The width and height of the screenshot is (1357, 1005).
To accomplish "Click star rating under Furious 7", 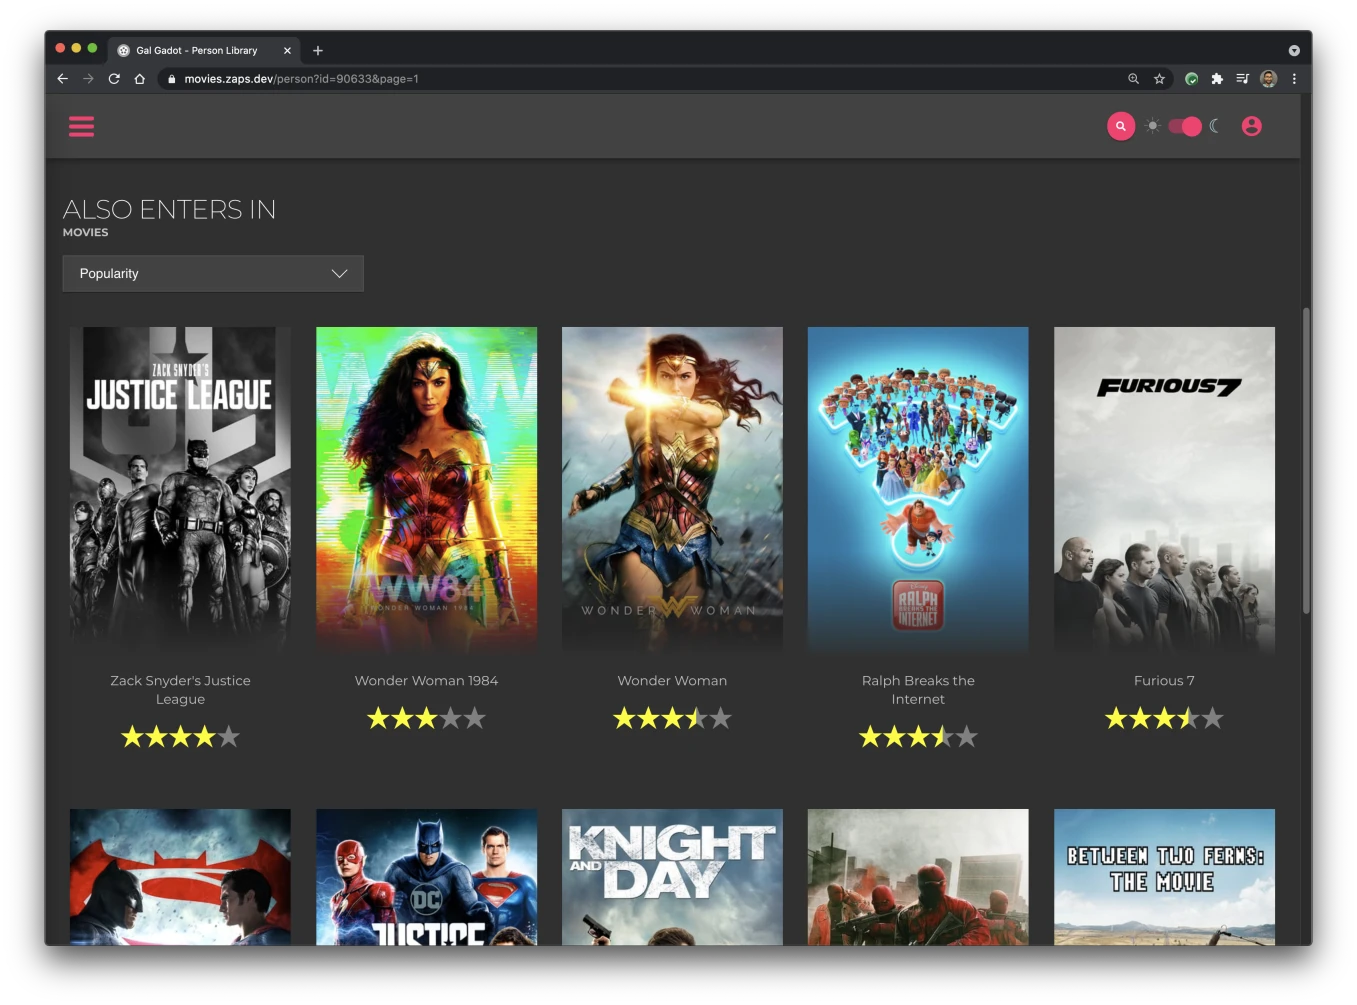I will pos(1164,718).
